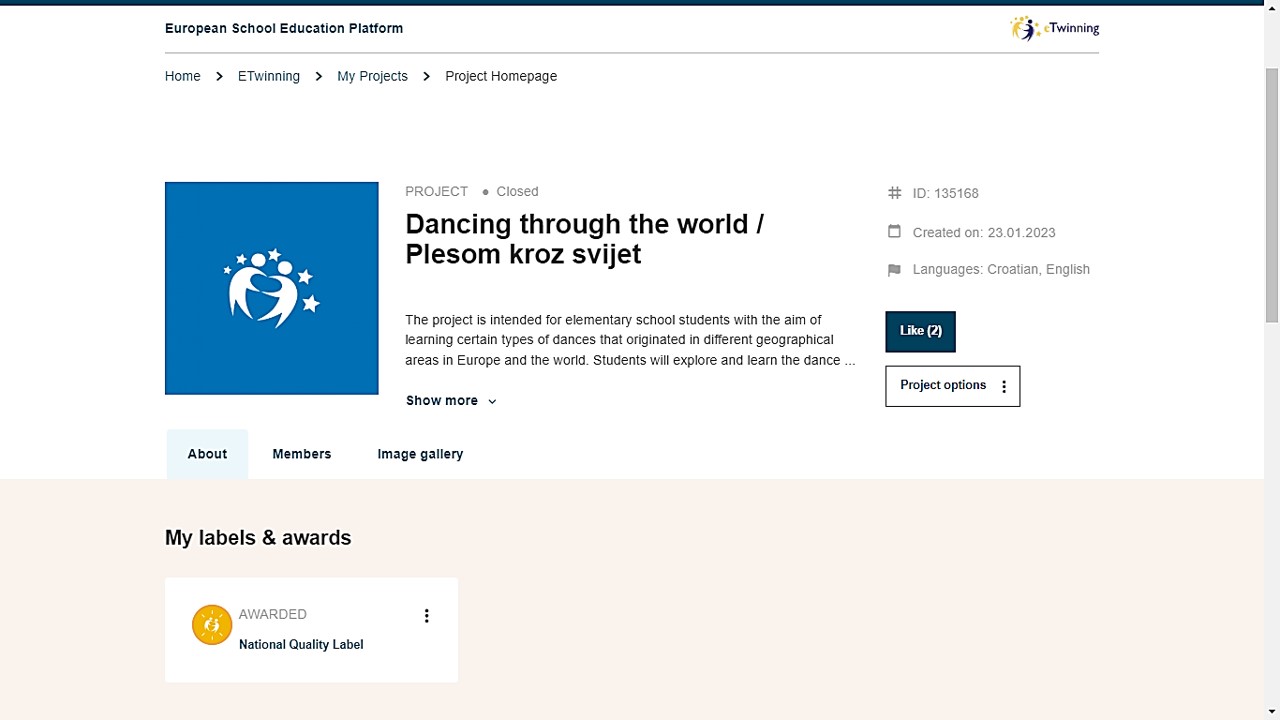Click the project description paragraph
The height and width of the screenshot is (720, 1280).
(x=630, y=340)
